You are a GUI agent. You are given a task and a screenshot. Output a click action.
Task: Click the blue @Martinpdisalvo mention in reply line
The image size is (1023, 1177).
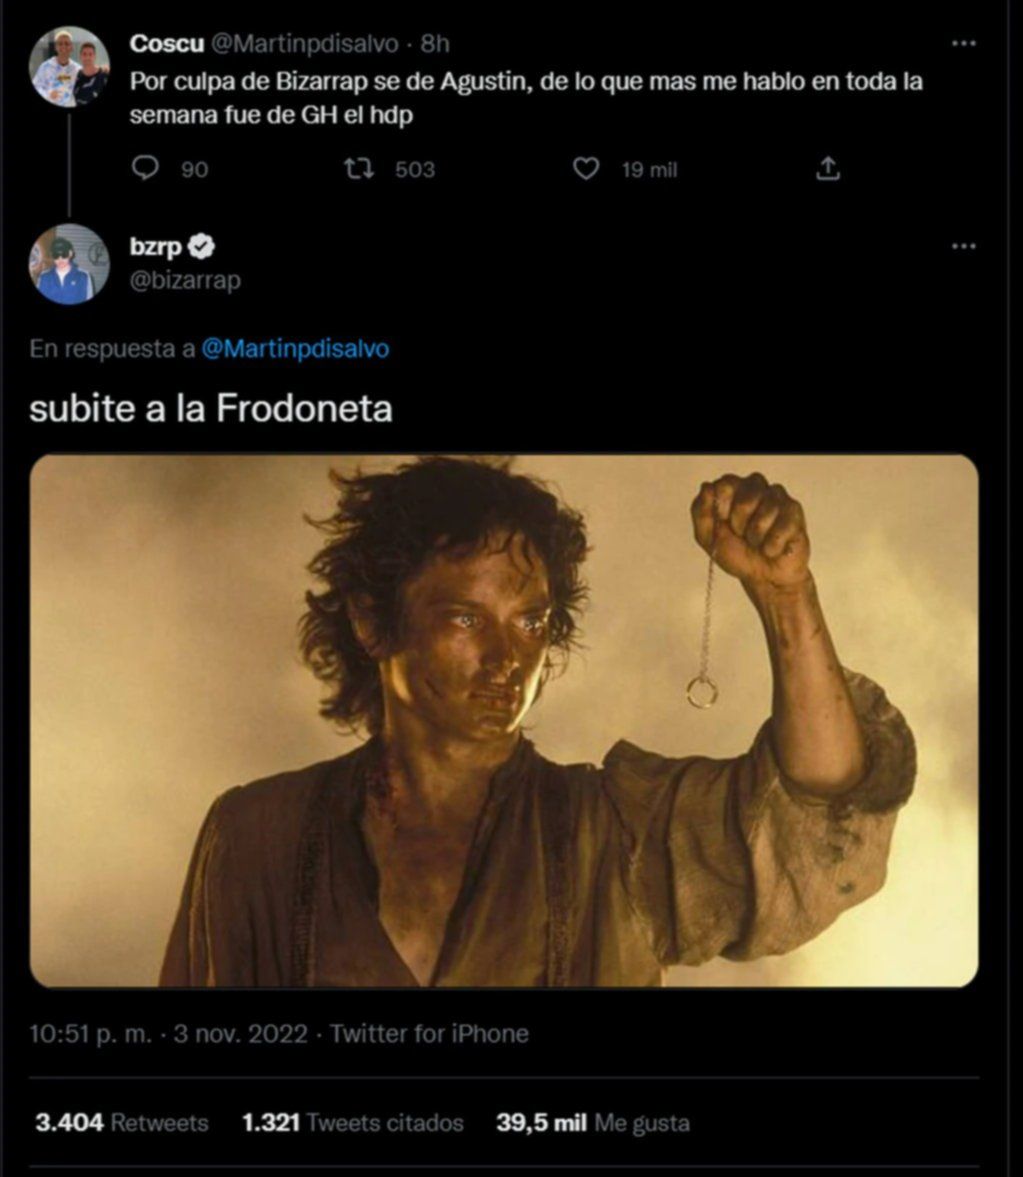click(x=295, y=349)
